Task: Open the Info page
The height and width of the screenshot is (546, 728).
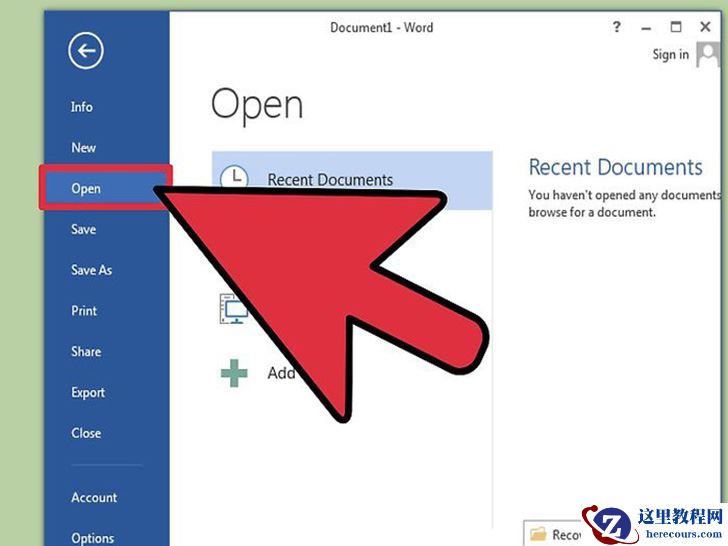Action: (x=82, y=107)
